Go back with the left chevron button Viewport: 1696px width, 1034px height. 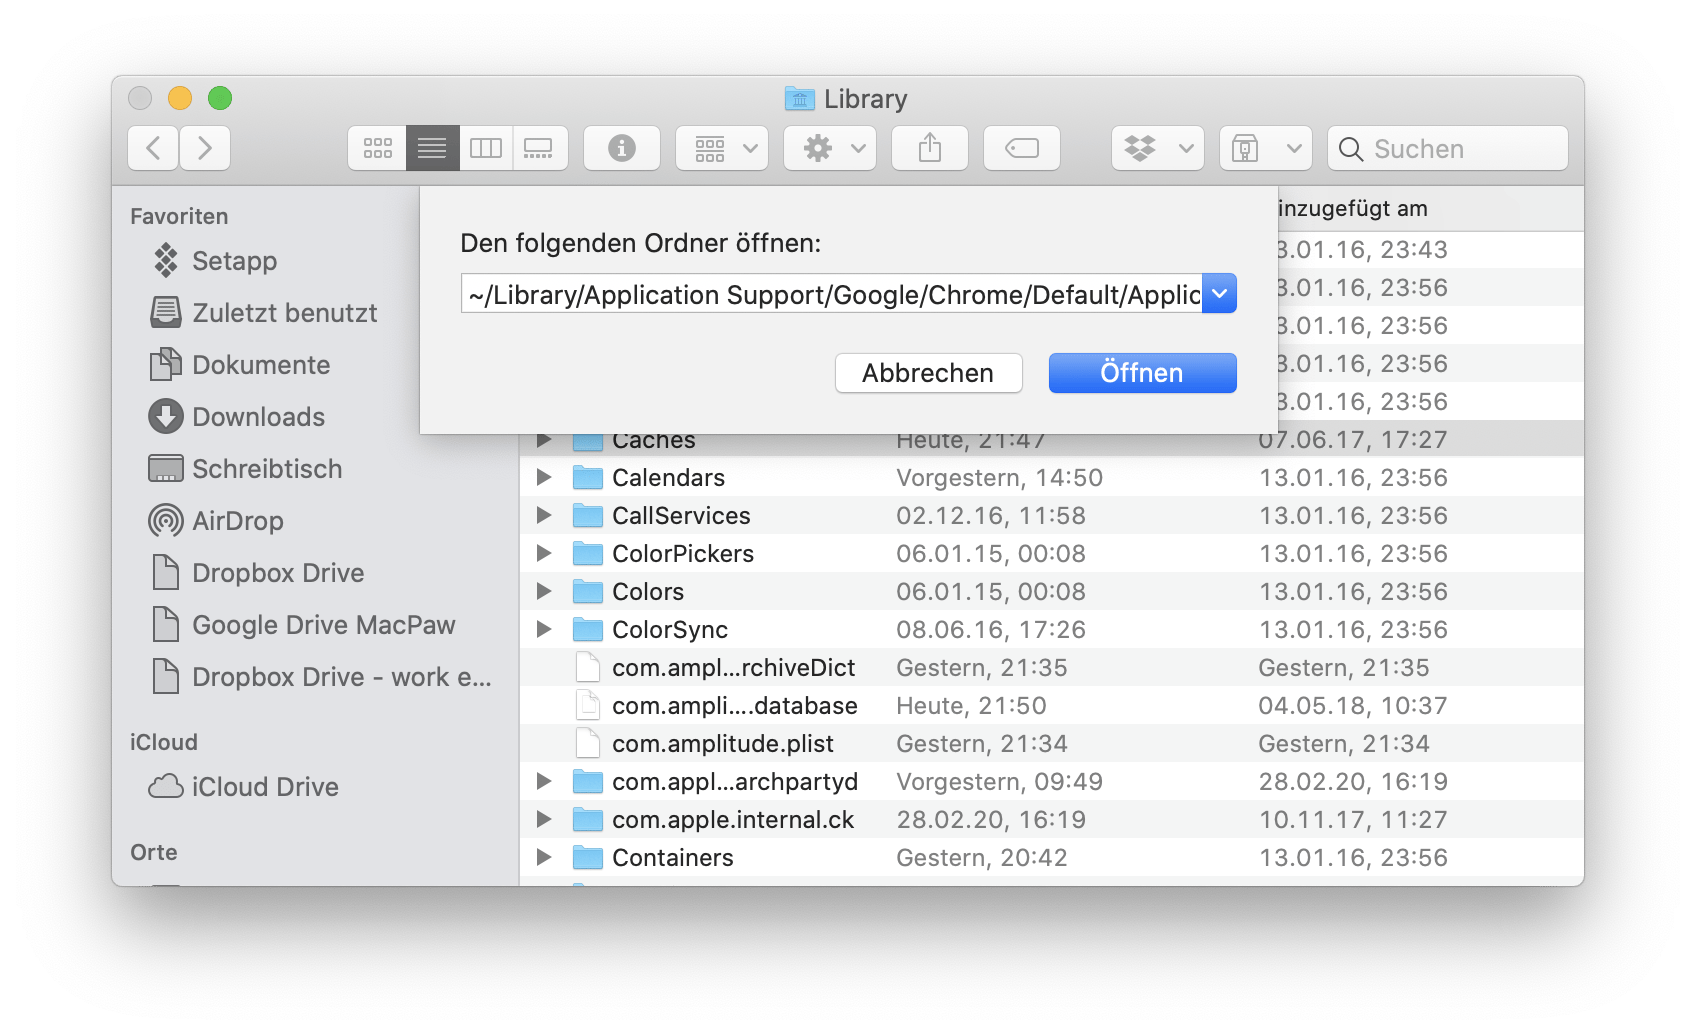tap(153, 148)
